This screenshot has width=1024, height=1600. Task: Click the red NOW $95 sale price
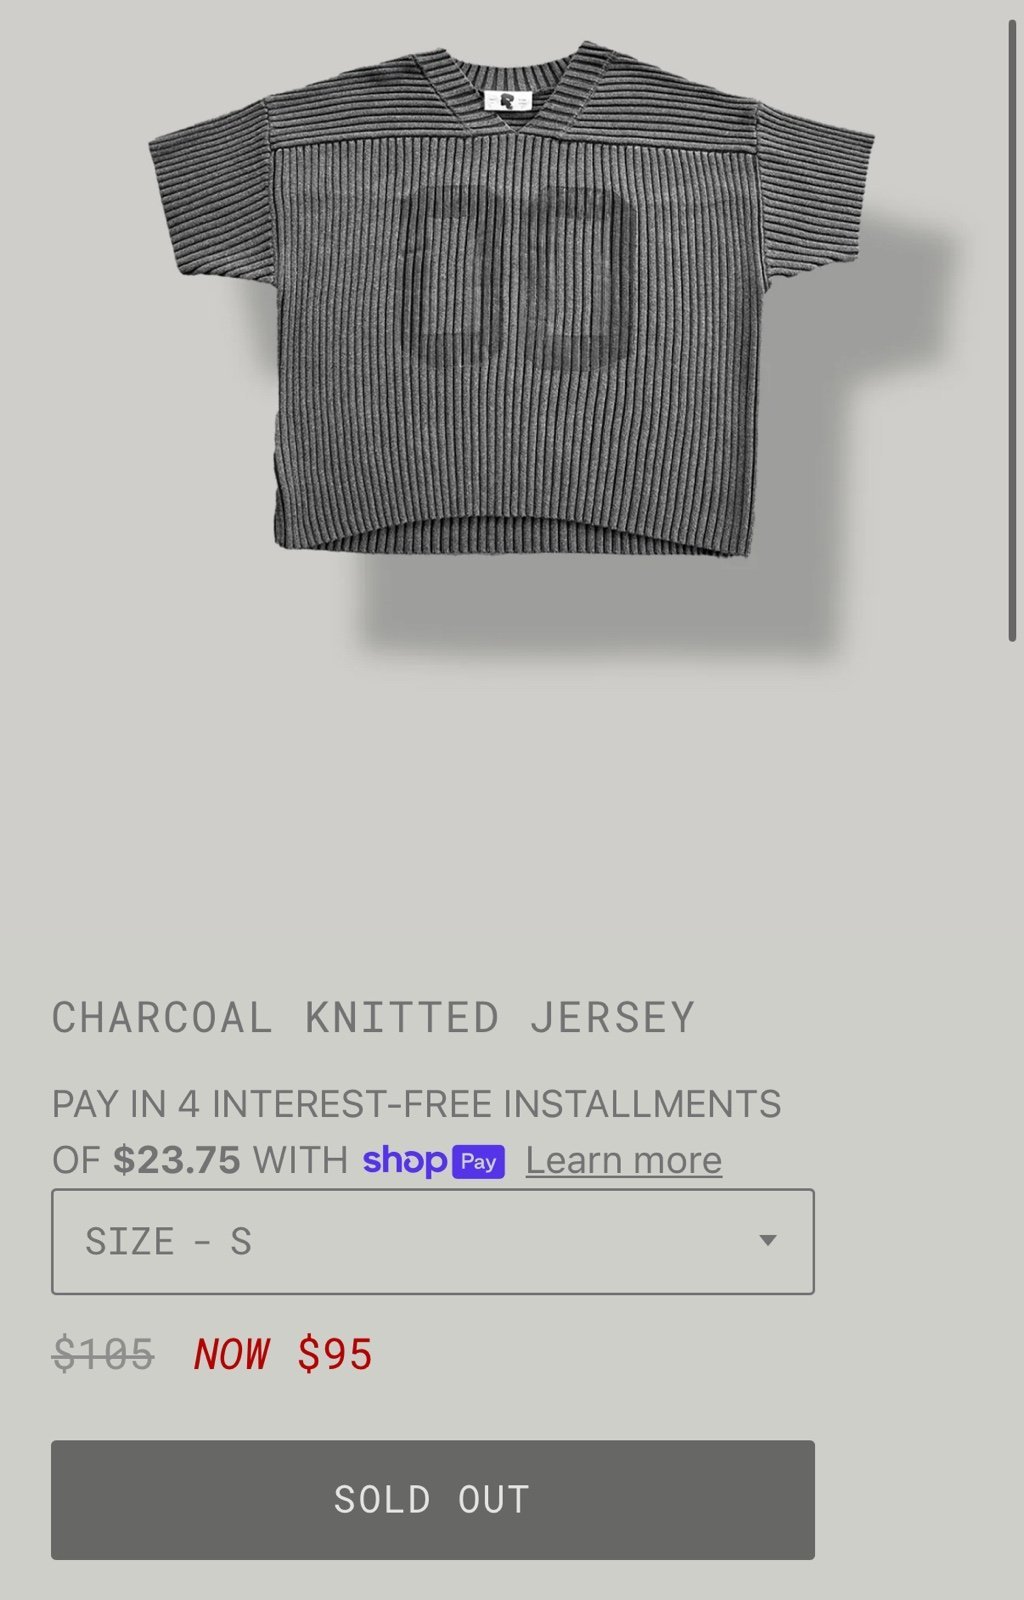pyautogui.click(x=283, y=1355)
